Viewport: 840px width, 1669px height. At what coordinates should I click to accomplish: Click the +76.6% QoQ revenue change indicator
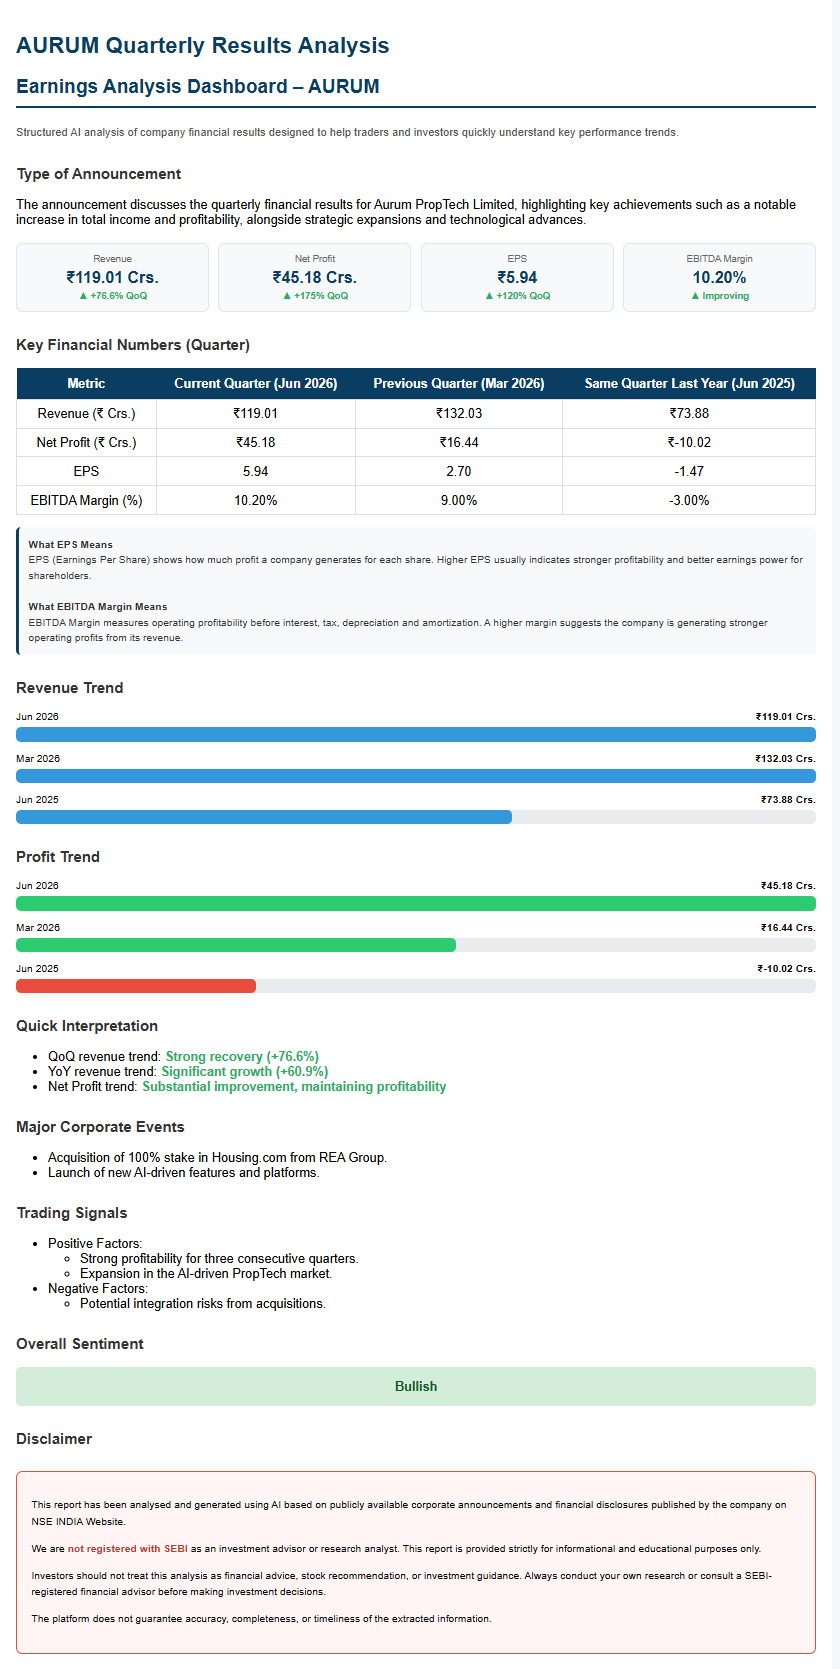(112, 296)
